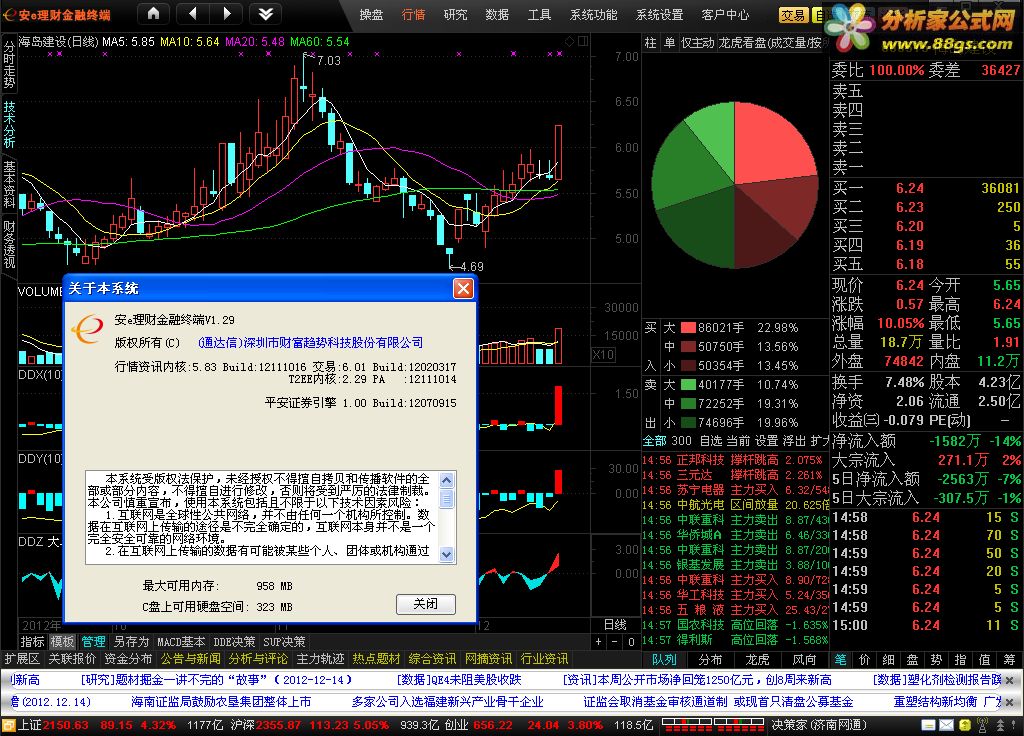Click the 关闭 button in the about dialog
The image size is (1024, 736).
[426, 604]
